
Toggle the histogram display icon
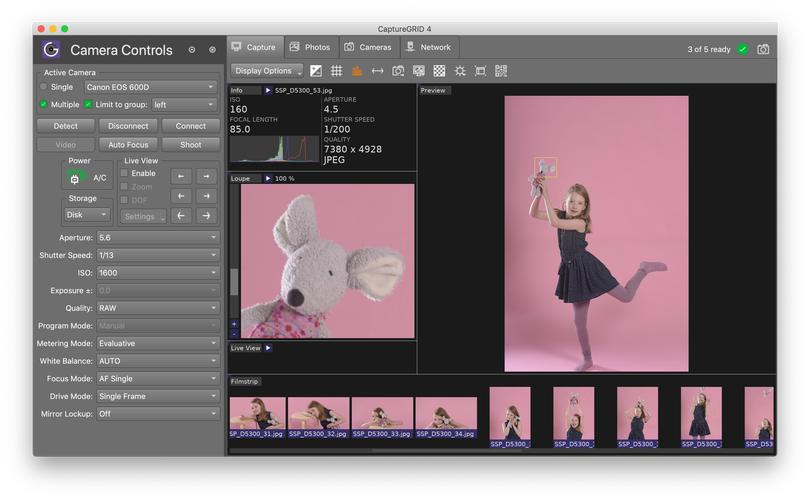(x=357, y=71)
